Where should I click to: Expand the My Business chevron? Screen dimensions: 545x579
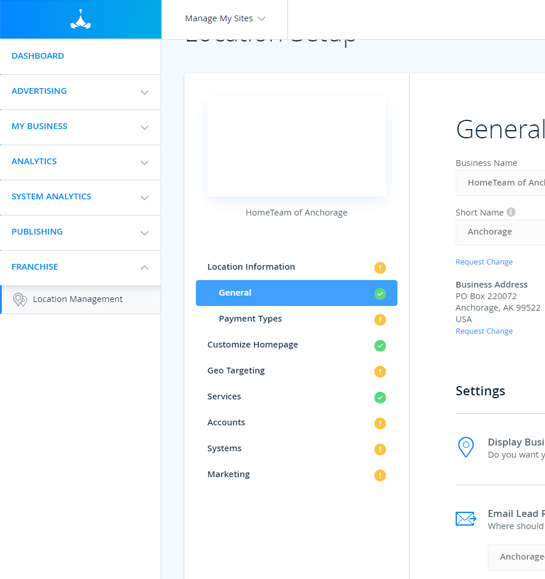pyautogui.click(x=144, y=127)
